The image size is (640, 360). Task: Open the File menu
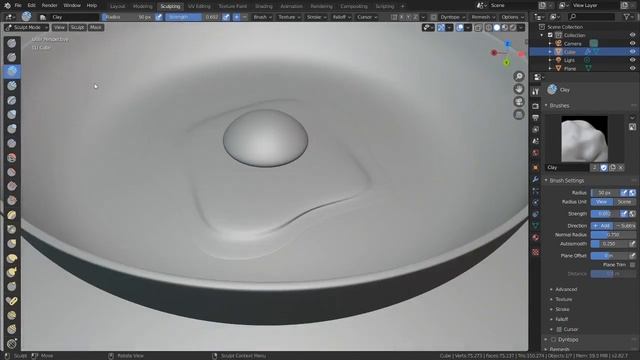[x=18, y=6]
